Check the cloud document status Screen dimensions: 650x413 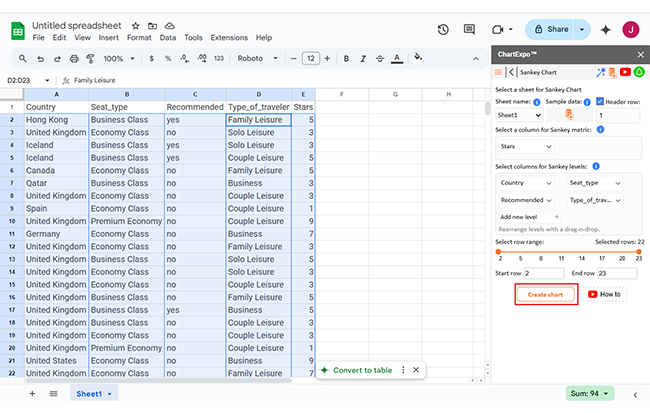coord(170,26)
